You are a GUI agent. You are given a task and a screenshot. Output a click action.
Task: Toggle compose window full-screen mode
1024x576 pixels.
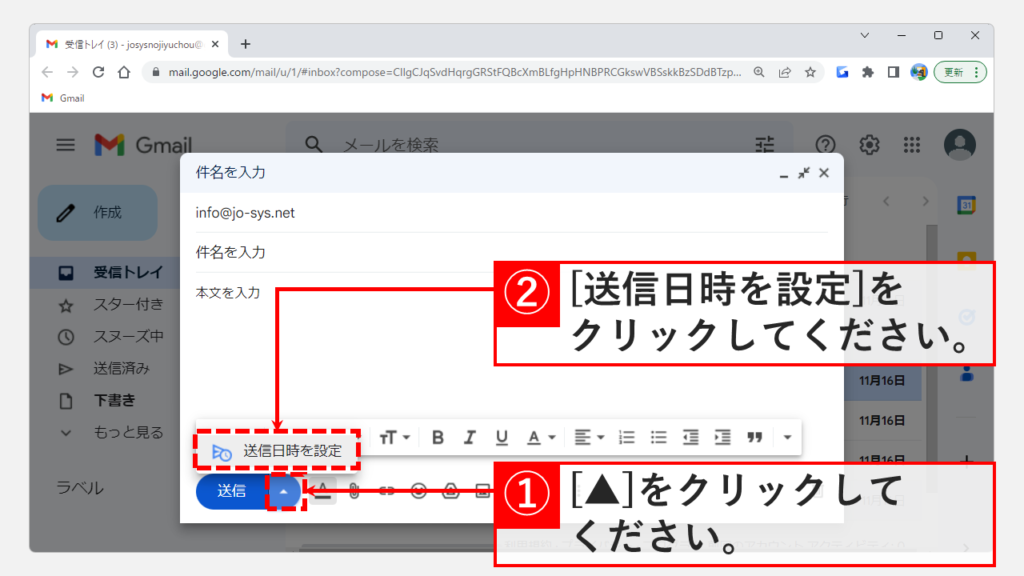[803, 173]
